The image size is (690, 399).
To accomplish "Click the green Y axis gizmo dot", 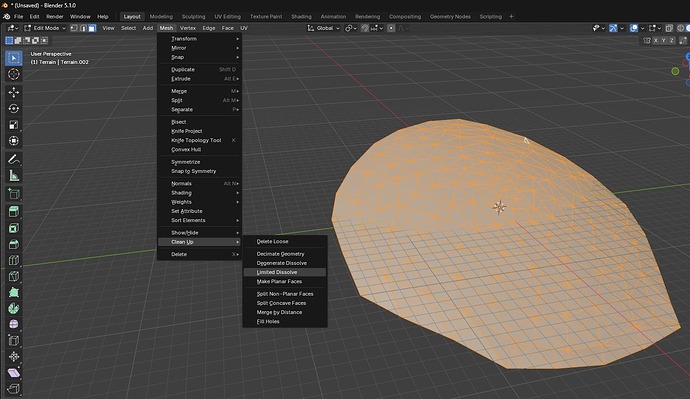I will click(x=675, y=71).
